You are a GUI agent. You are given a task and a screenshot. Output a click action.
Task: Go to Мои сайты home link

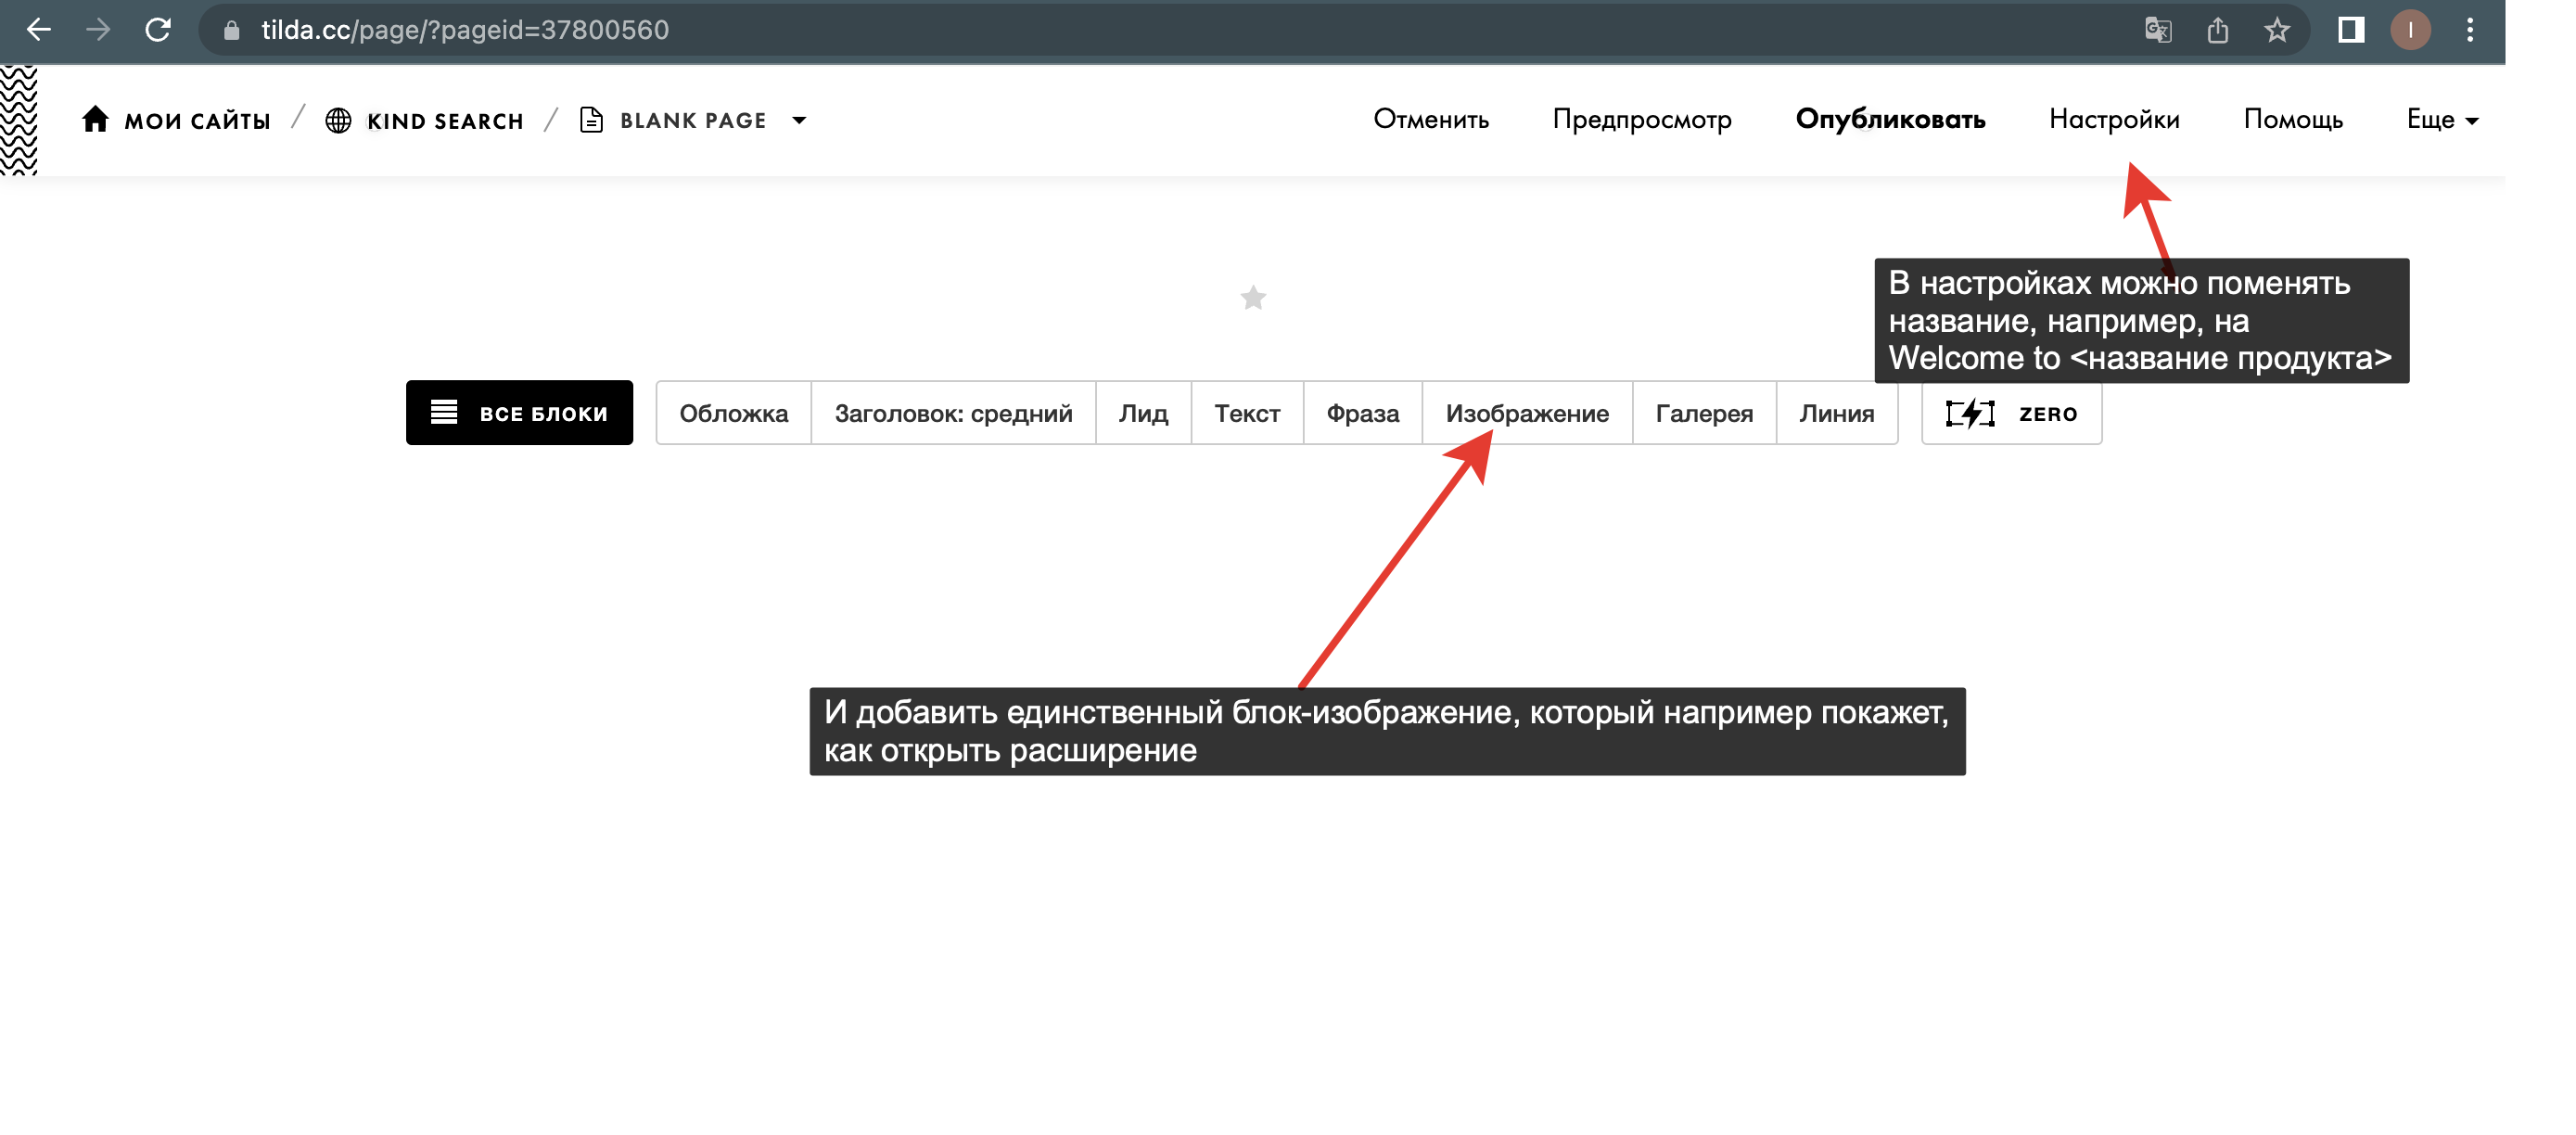pos(177,121)
